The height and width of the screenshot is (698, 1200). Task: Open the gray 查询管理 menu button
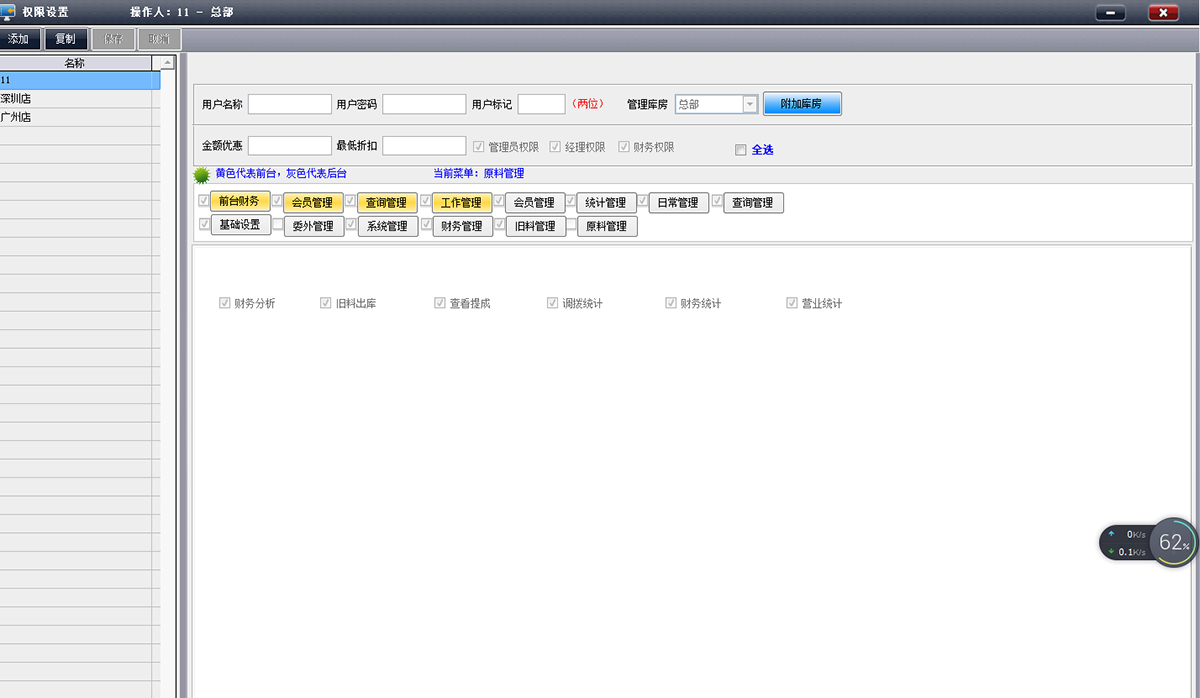[x=754, y=203]
